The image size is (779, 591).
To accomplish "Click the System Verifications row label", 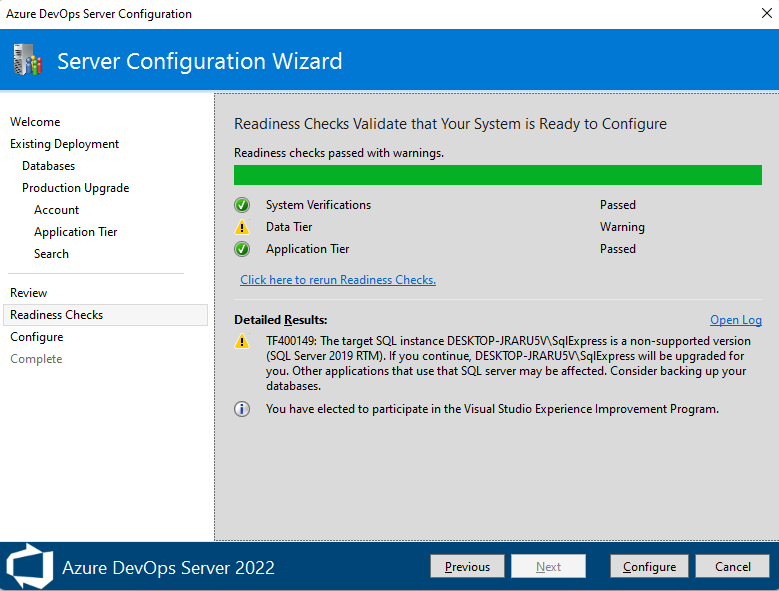I will [x=318, y=205].
